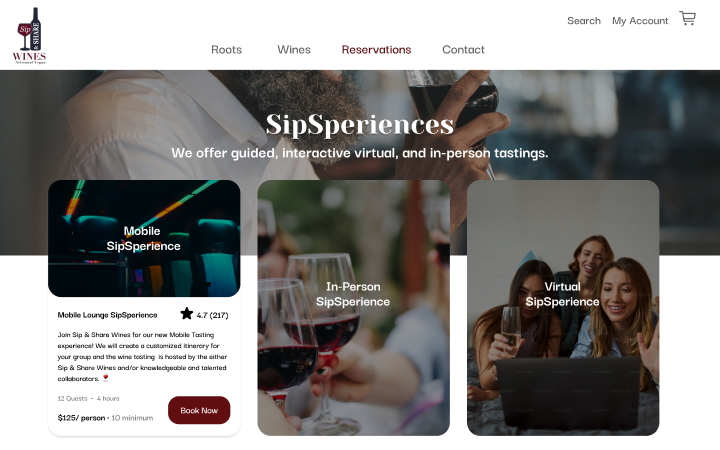Select the Virtual SipSperience card
Viewport: 720px width, 450px height.
[x=563, y=308]
